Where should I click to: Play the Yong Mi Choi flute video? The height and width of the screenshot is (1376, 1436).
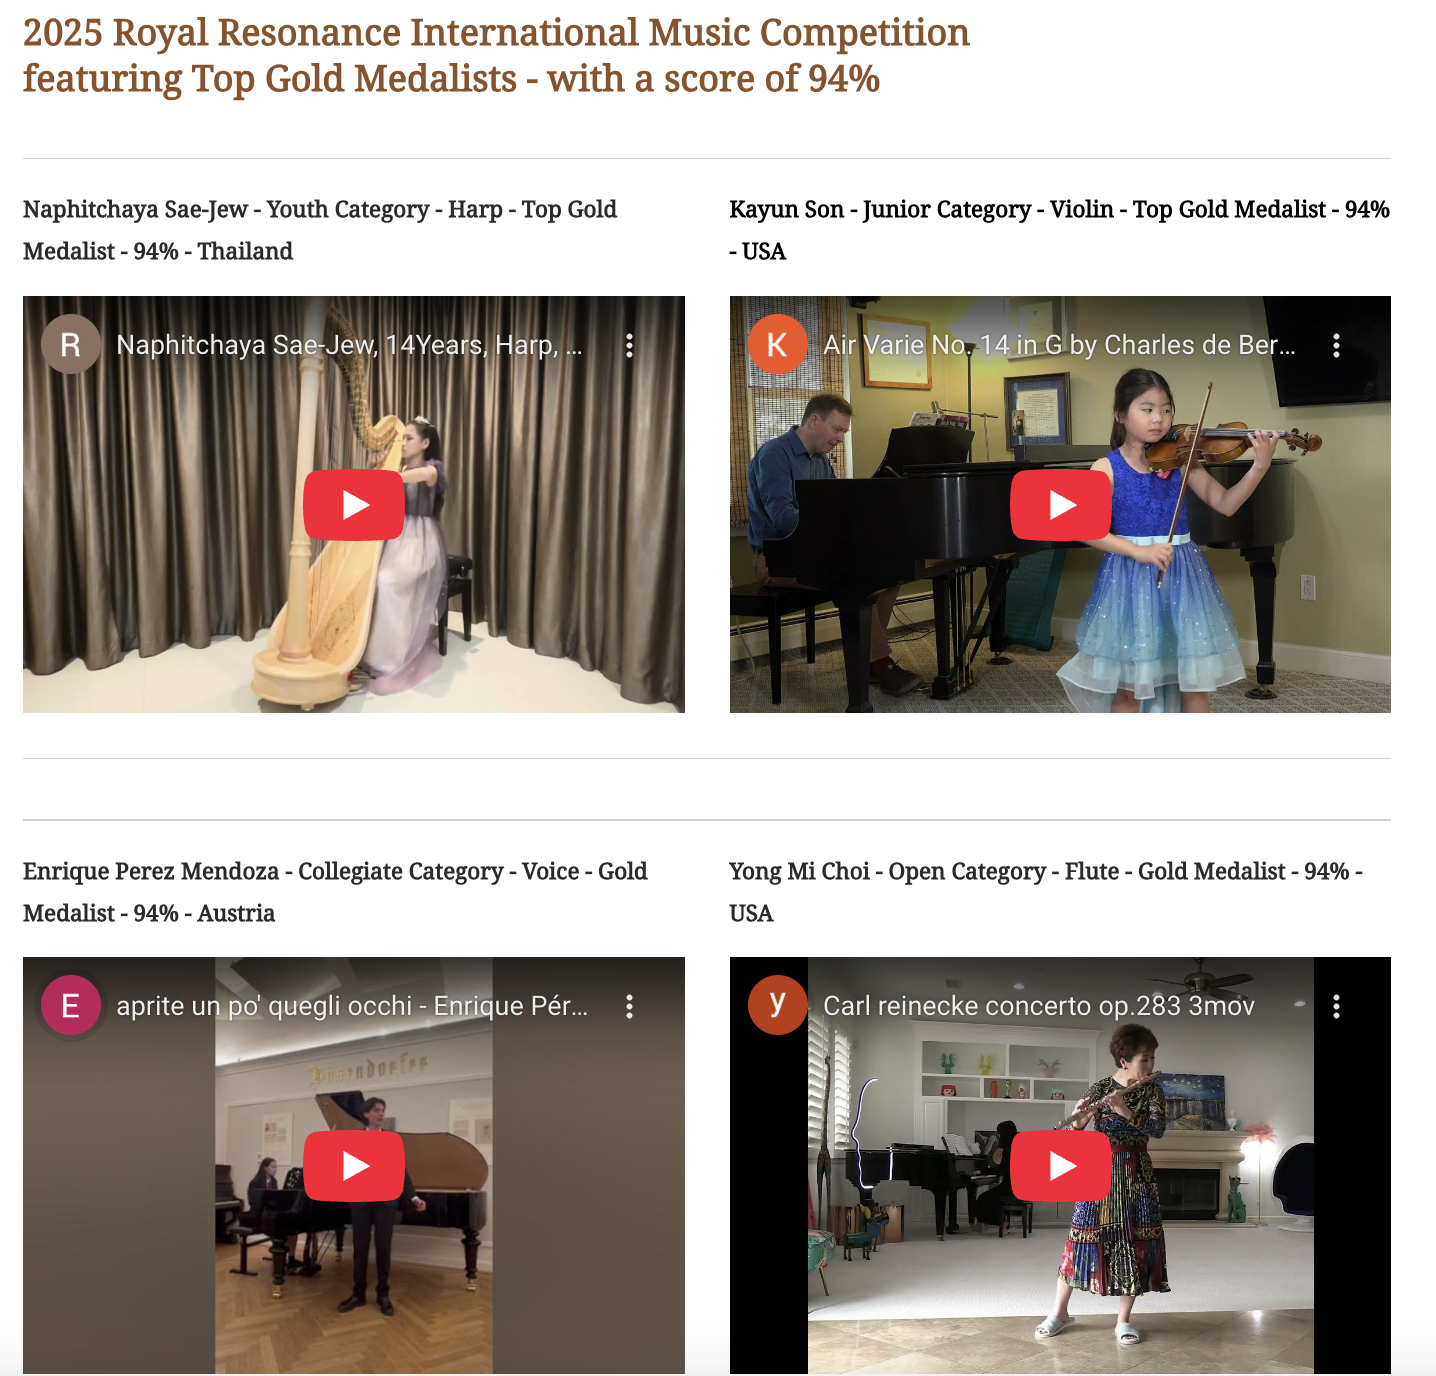[1060, 1166]
